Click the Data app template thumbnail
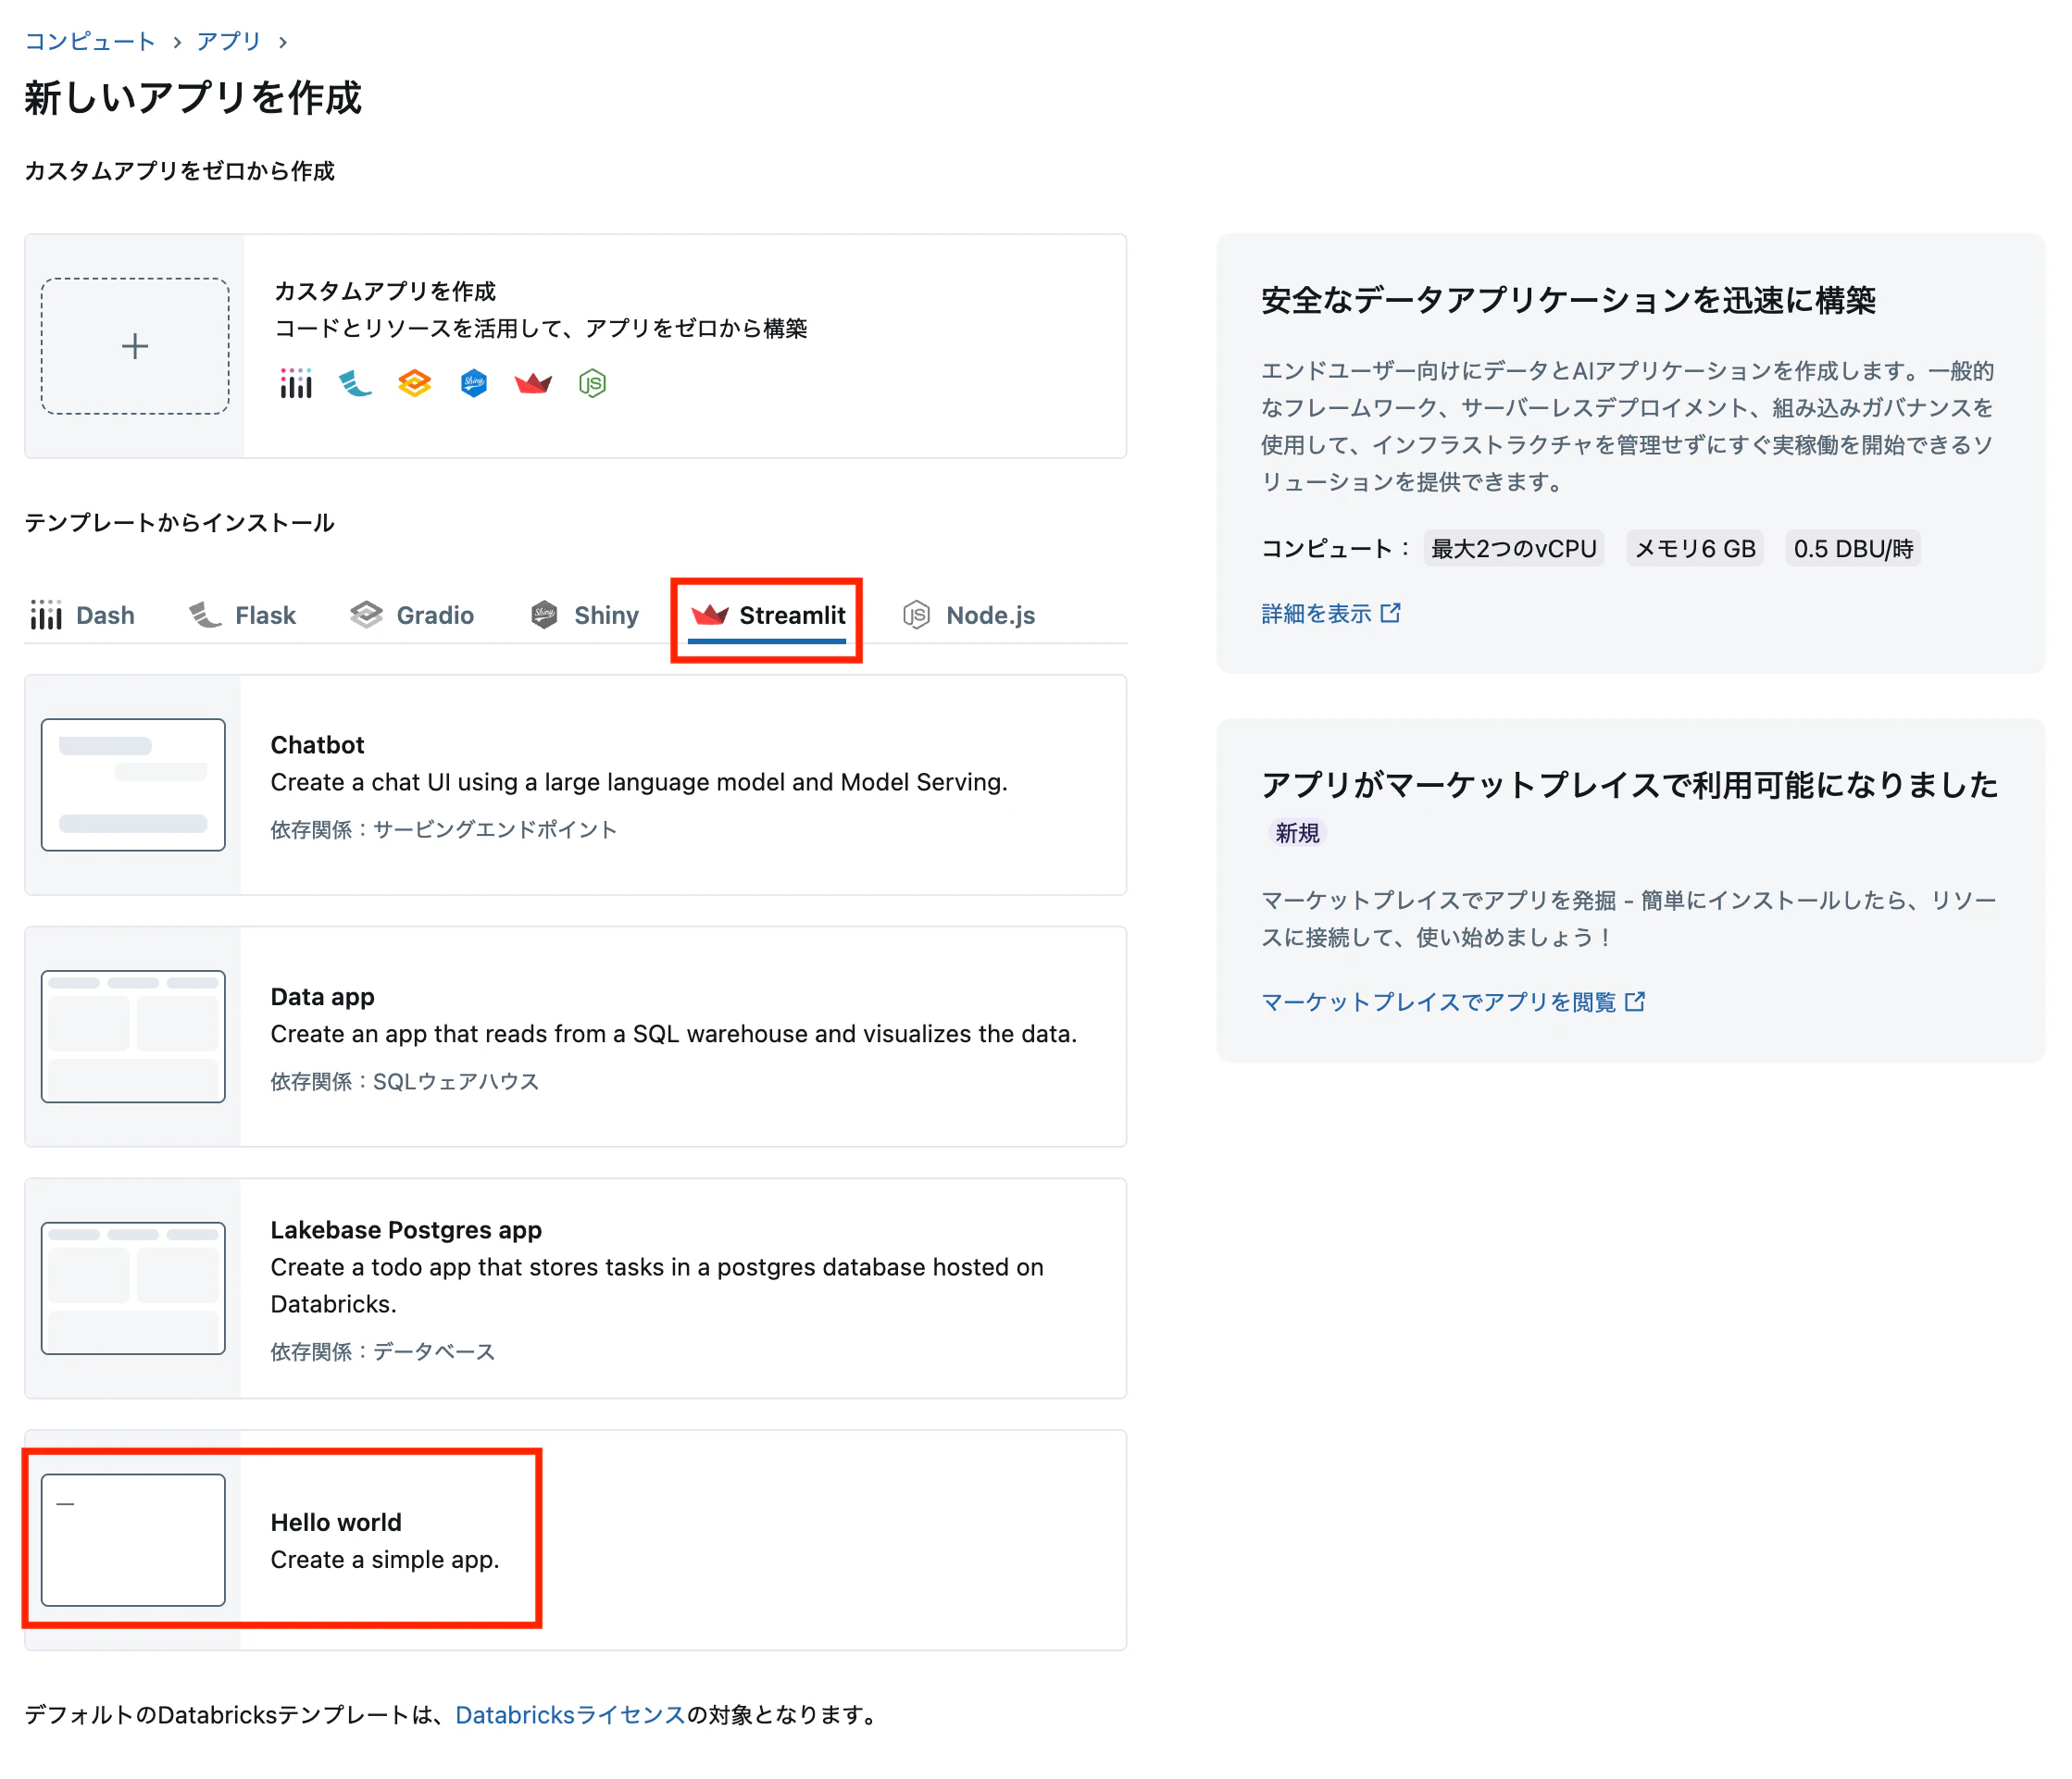This screenshot has width=2072, height=1779. 133,1037
